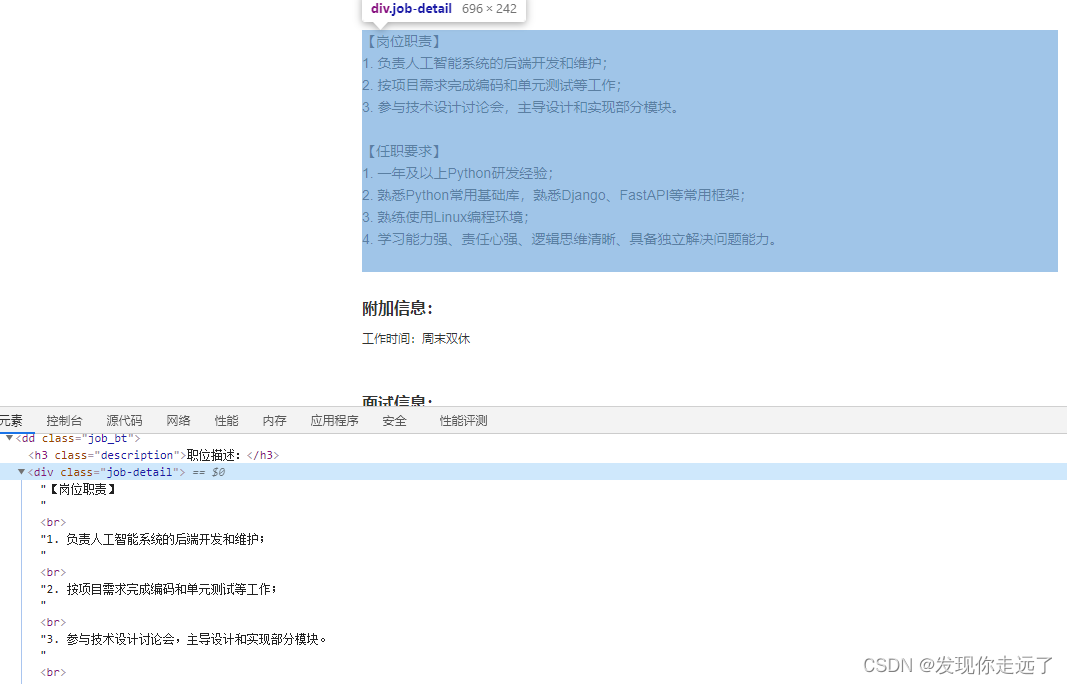
Task: Open the 性能评测 panel
Action: coord(461,420)
